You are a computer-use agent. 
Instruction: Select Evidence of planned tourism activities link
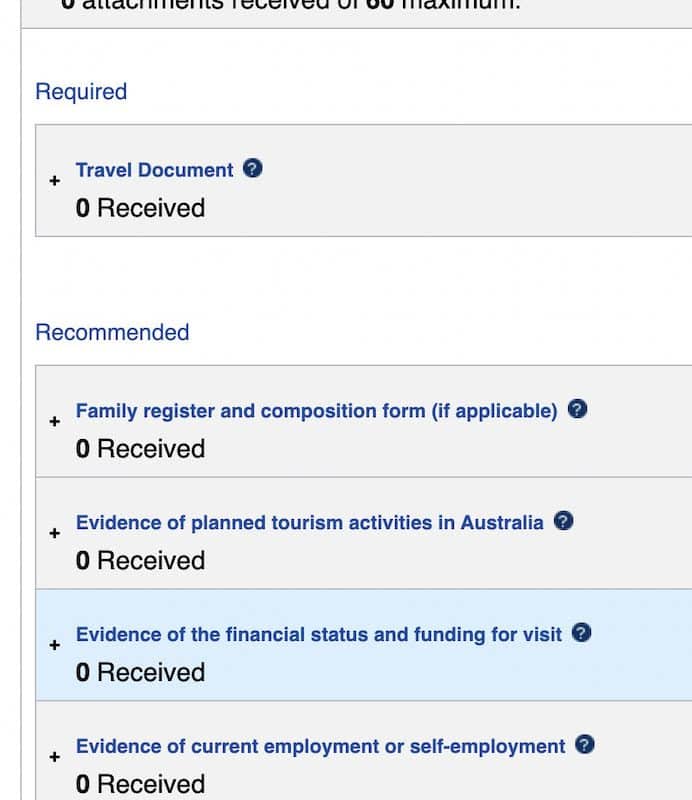[x=309, y=522]
